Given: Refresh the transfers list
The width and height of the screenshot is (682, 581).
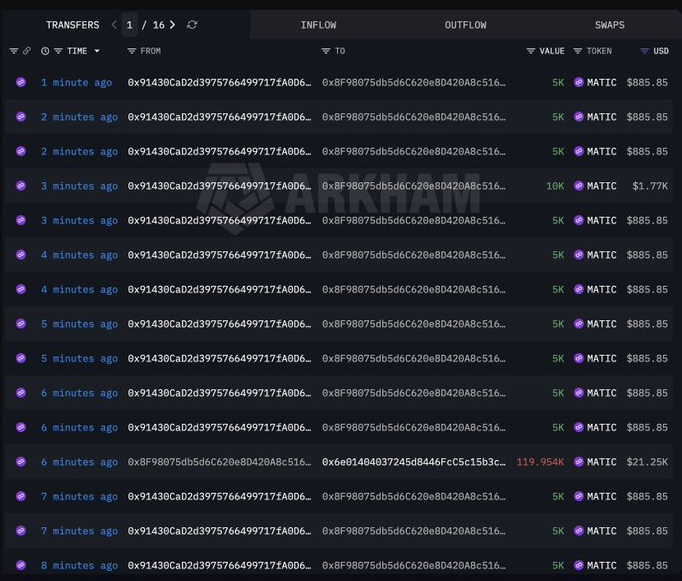Looking at the screenshot, I should pyautogui.click(x=192, y=25).
